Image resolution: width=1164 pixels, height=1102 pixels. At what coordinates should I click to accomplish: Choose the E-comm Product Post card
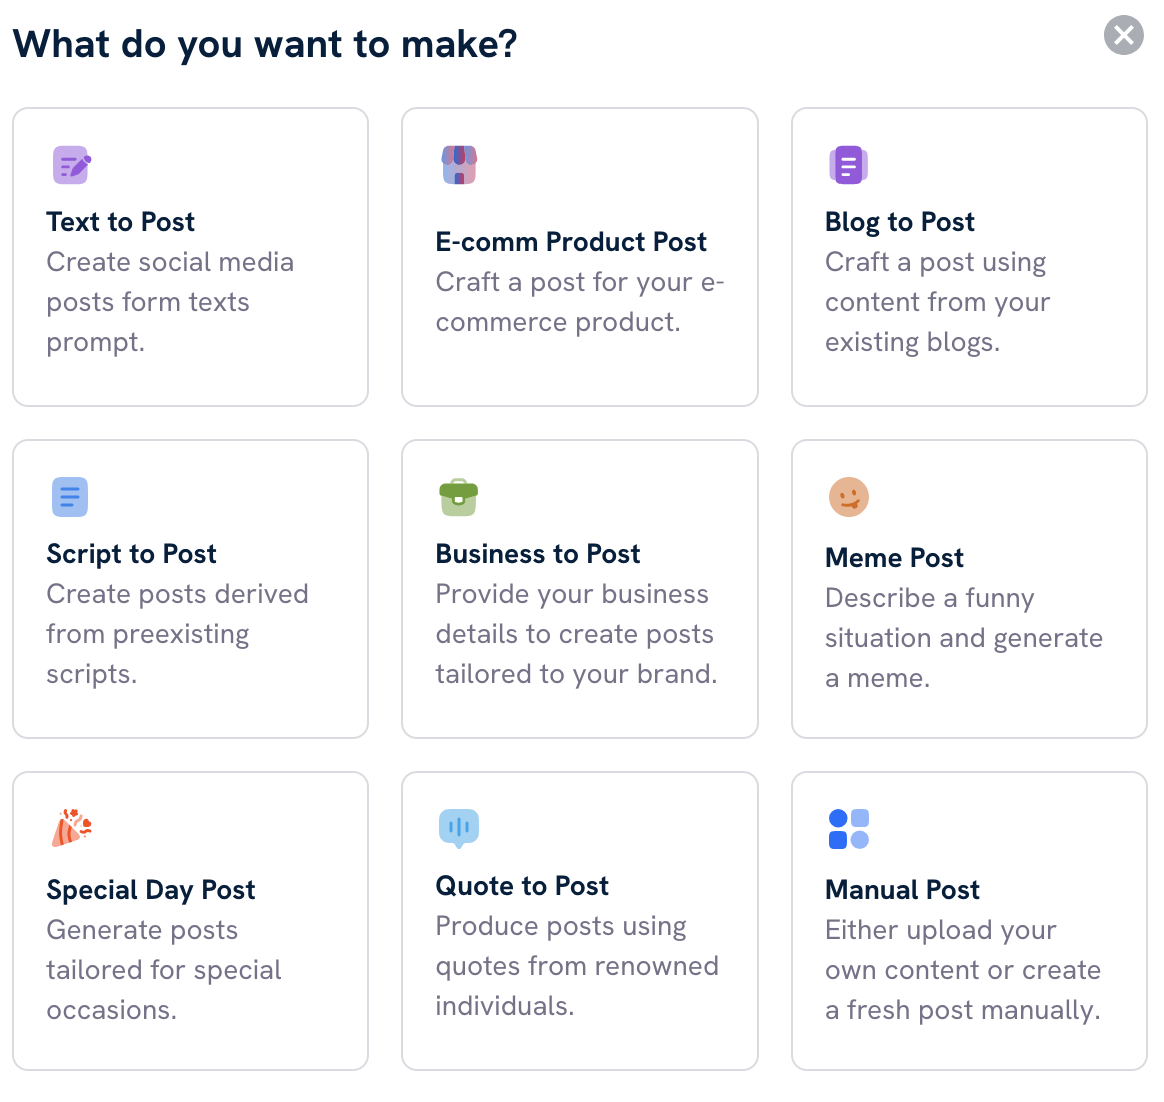pos(580,256)
